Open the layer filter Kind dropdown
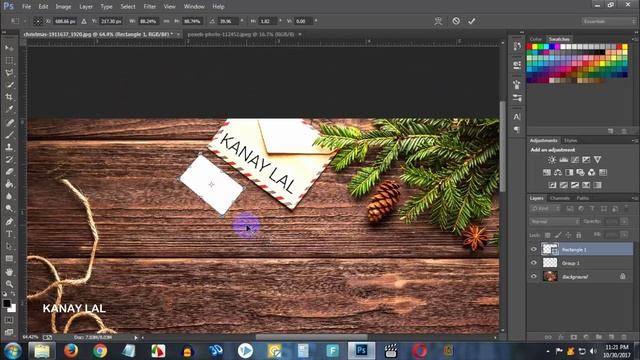Image resolution: width=640 pixels, height=360 pixels. point(544,209)
